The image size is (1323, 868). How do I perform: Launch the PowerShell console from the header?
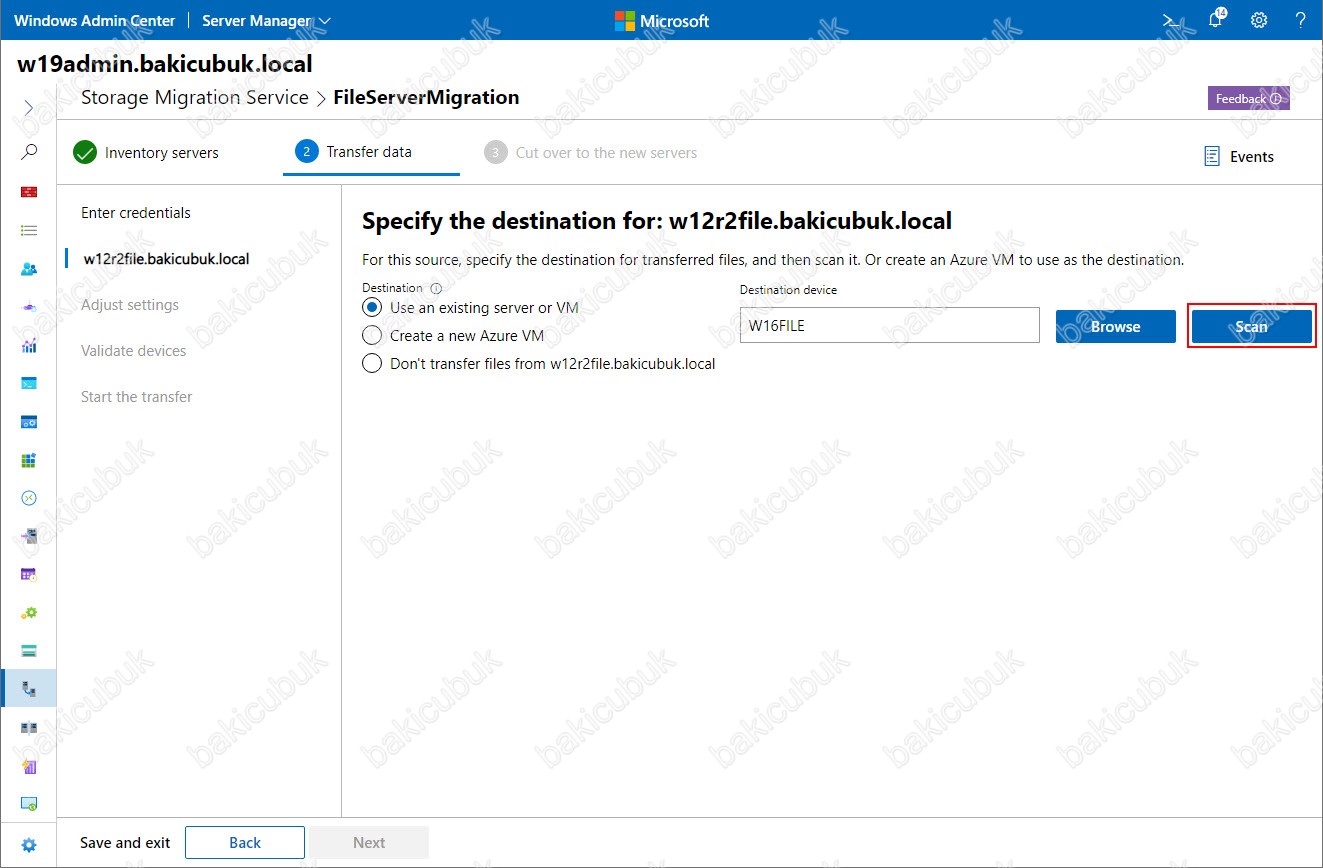(x=1171, y=20)
